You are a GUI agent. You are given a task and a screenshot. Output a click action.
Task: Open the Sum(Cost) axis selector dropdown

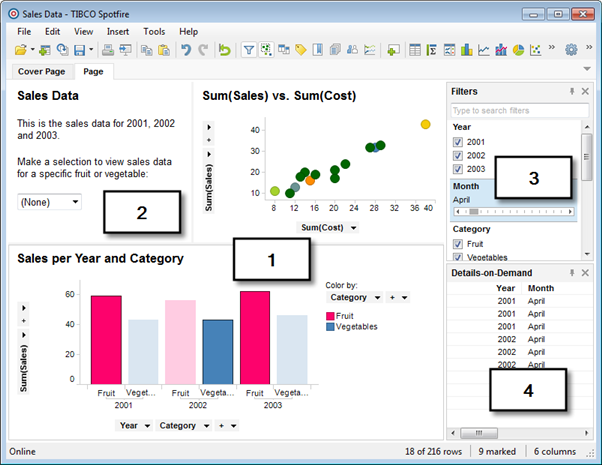[354, 228]
